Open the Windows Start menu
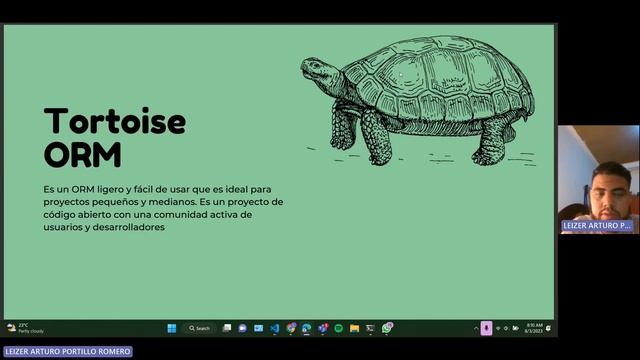Viewport: 640px width, 360px height. click(x=172, y=328)
